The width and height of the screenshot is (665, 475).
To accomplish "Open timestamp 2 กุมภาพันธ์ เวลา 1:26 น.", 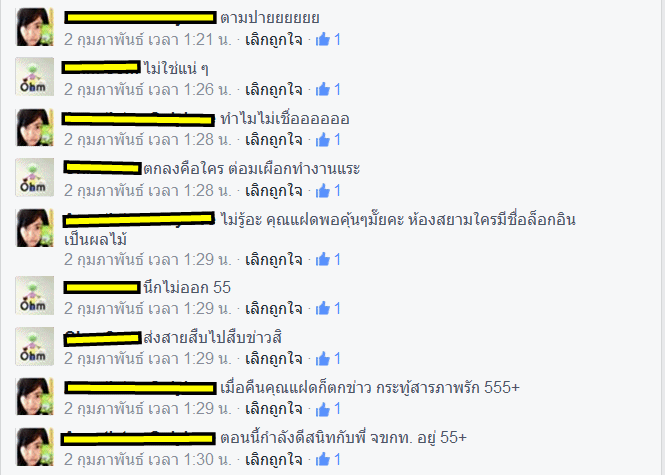I will (148, 90).
